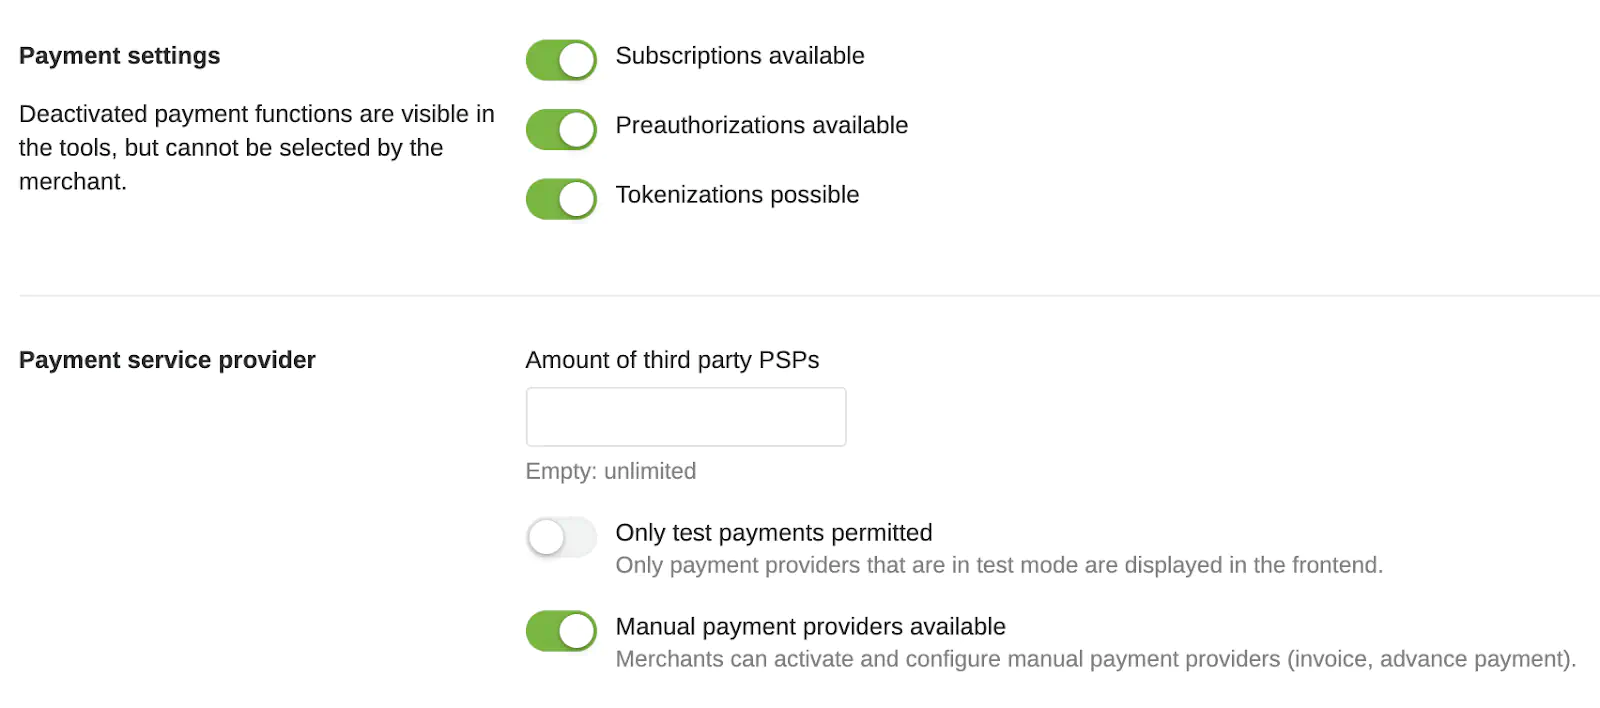
Task: Disable the Manual payment providers available switch
Action: click(561, 631)
